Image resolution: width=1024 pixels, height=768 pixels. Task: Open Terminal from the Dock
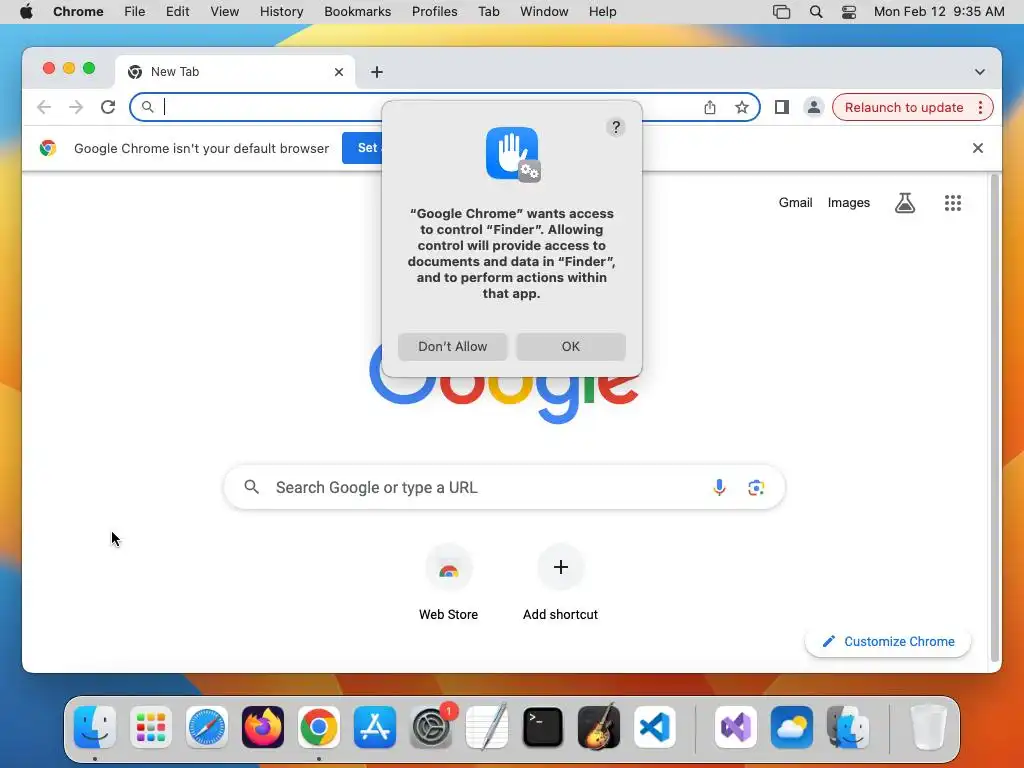543,727
